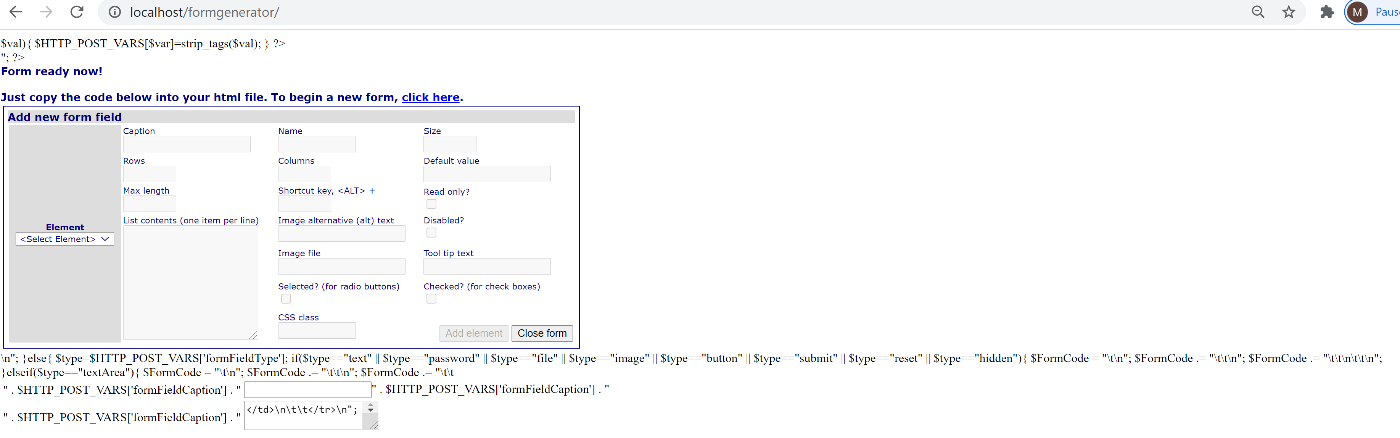Screen dimensions: 1400x438
Task: Open zoom magnifier icon in address bar
Action: coord(1258,12)
